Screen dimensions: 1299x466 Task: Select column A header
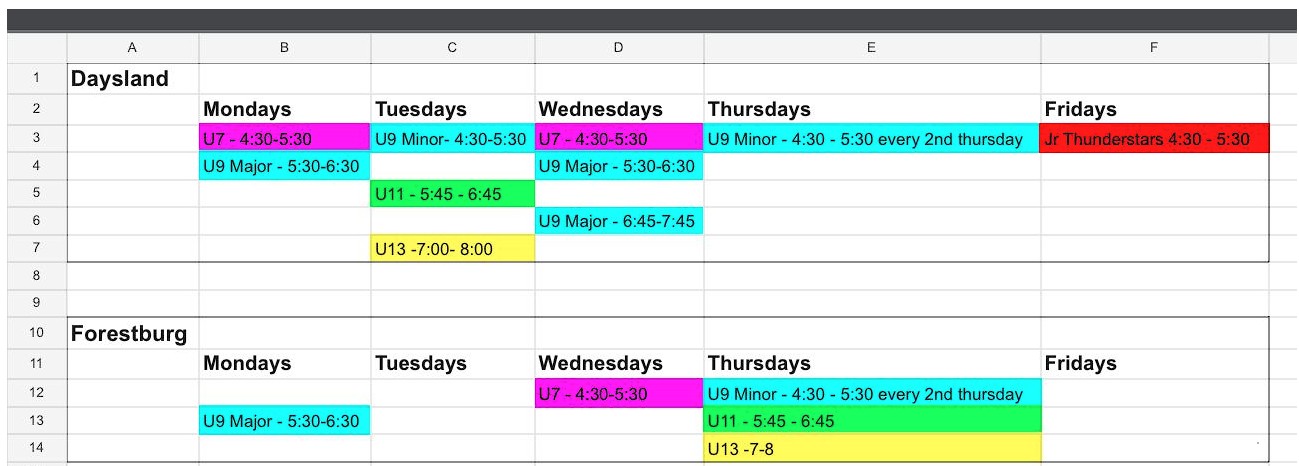(x=132, y=48)
